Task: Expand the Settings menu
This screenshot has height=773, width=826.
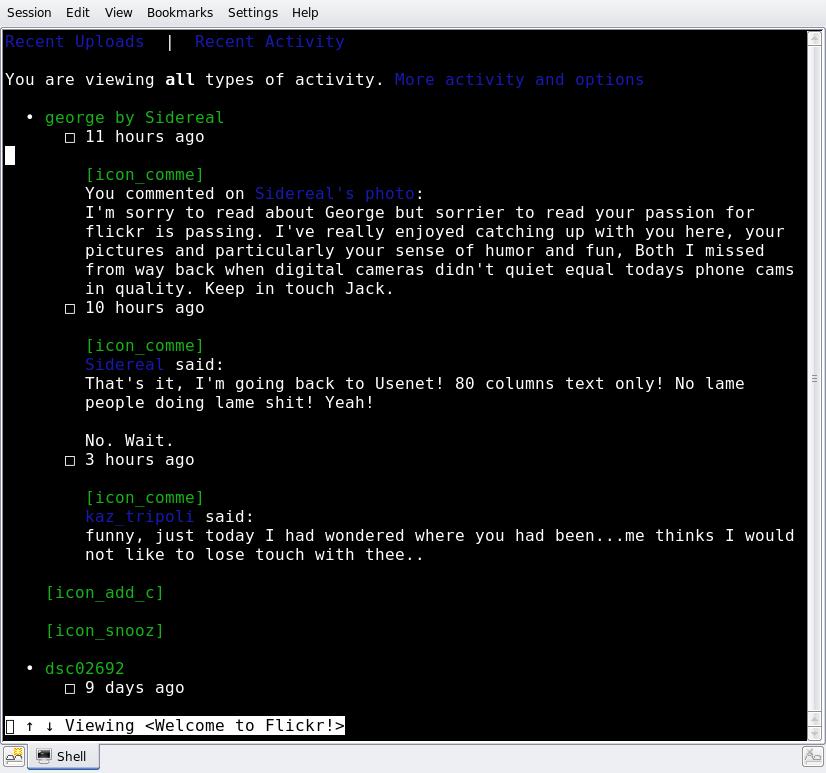Action: (252, 12)
